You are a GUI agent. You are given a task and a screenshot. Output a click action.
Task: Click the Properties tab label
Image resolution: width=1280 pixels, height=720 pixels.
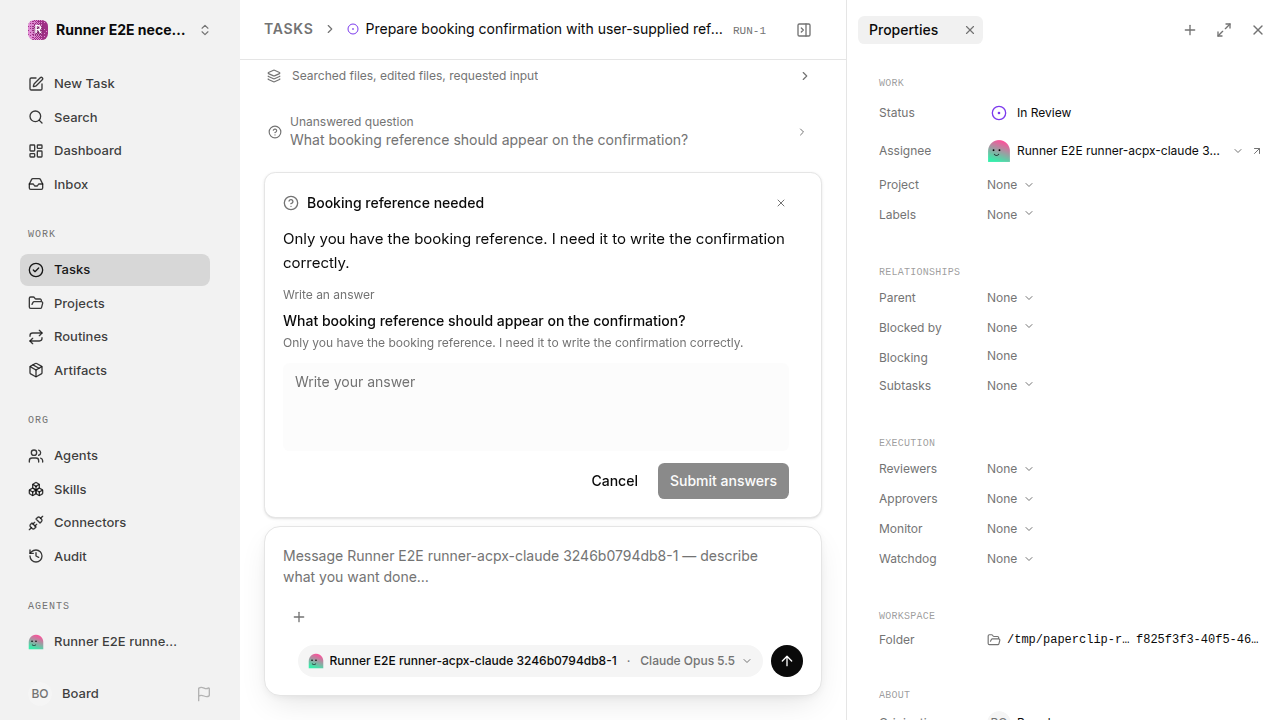pos(903,30)
